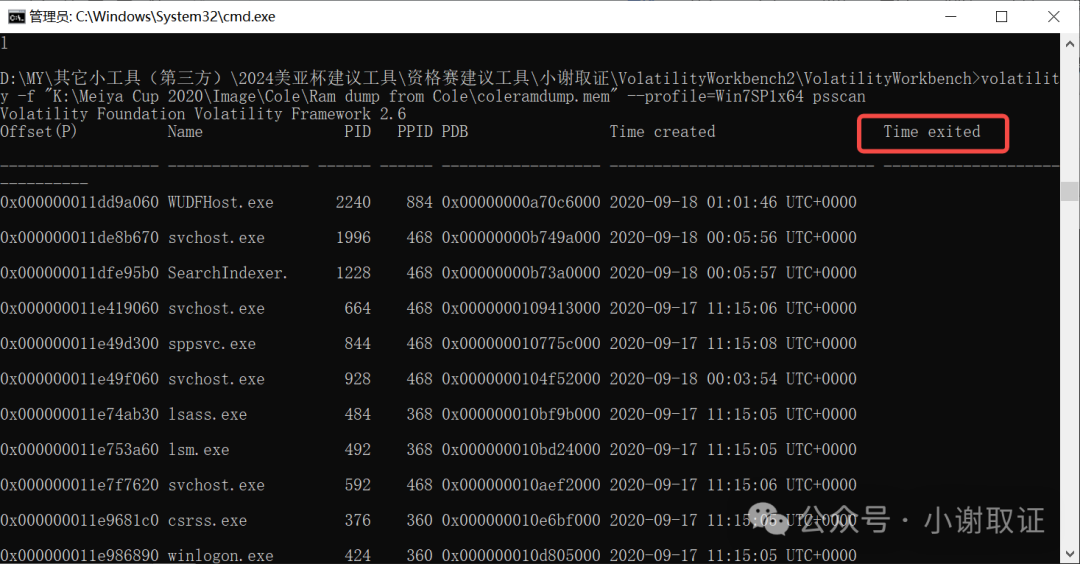
Task: Click PDB value '0x0000000109413000'
Action: point(521,309)
